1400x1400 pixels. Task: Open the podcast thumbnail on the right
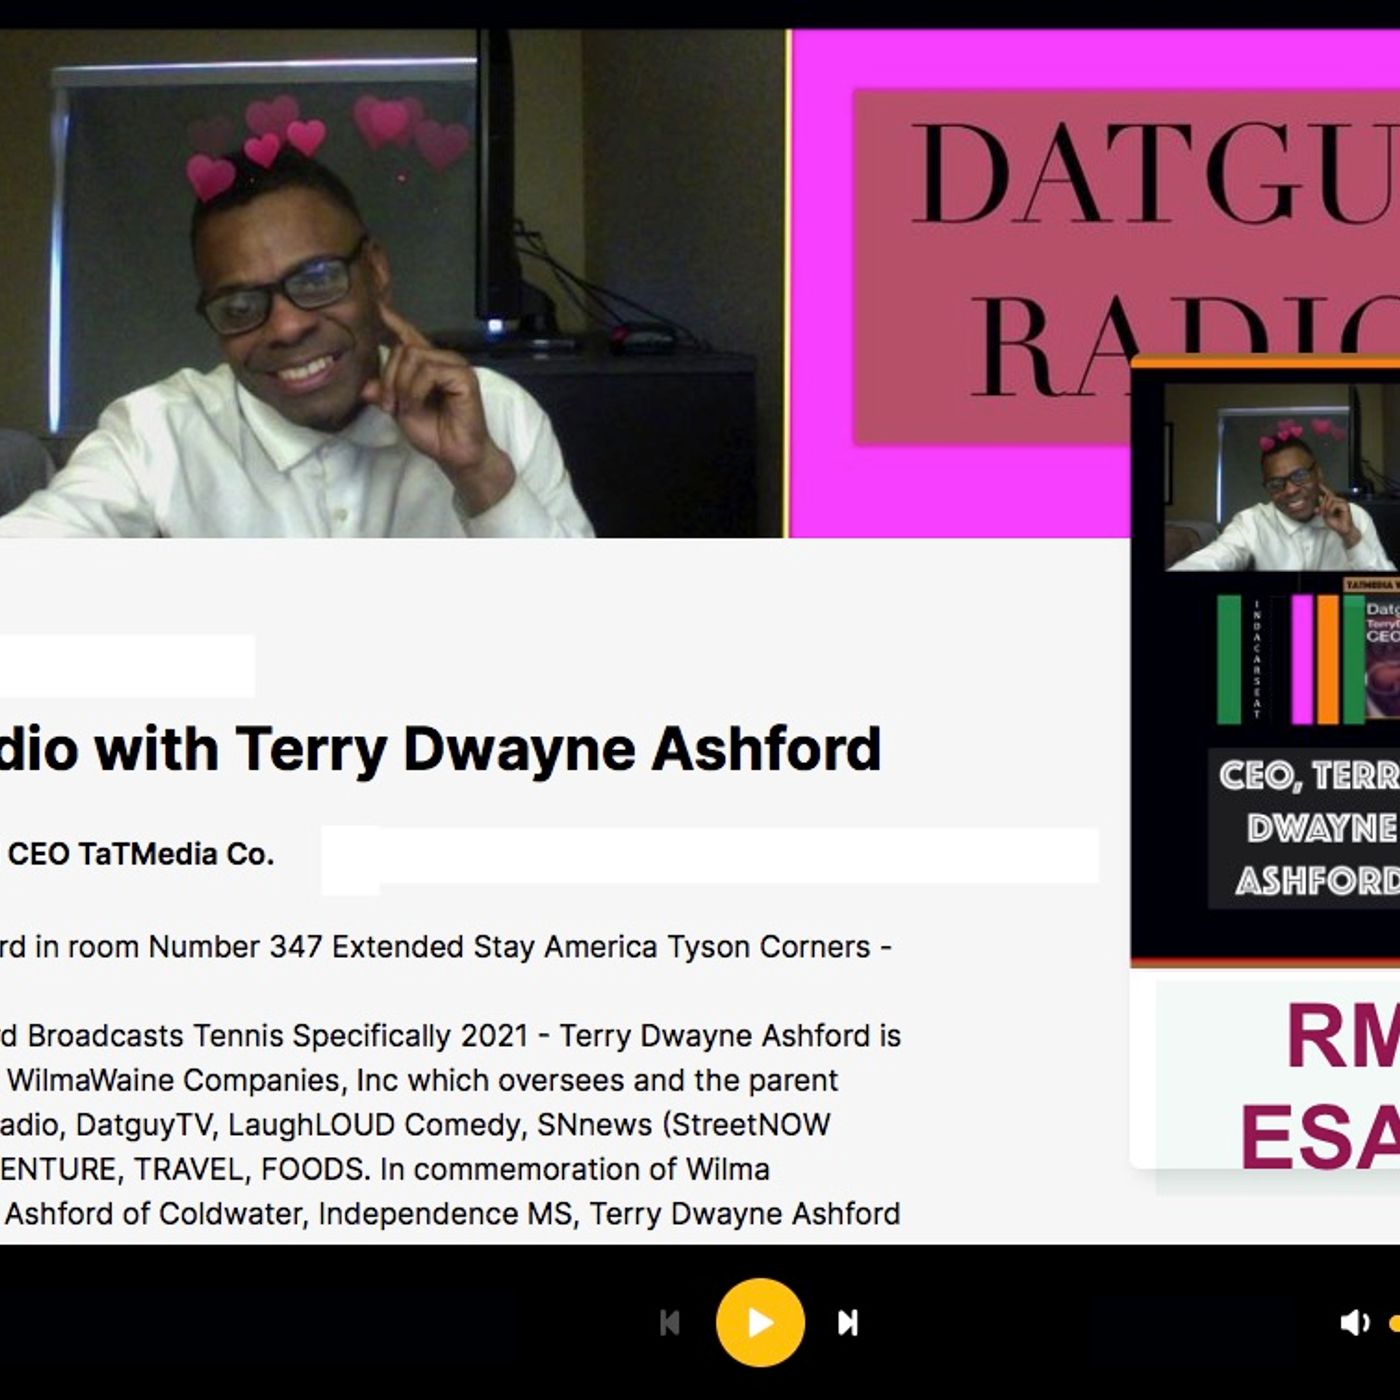[x=1265, y=662]
